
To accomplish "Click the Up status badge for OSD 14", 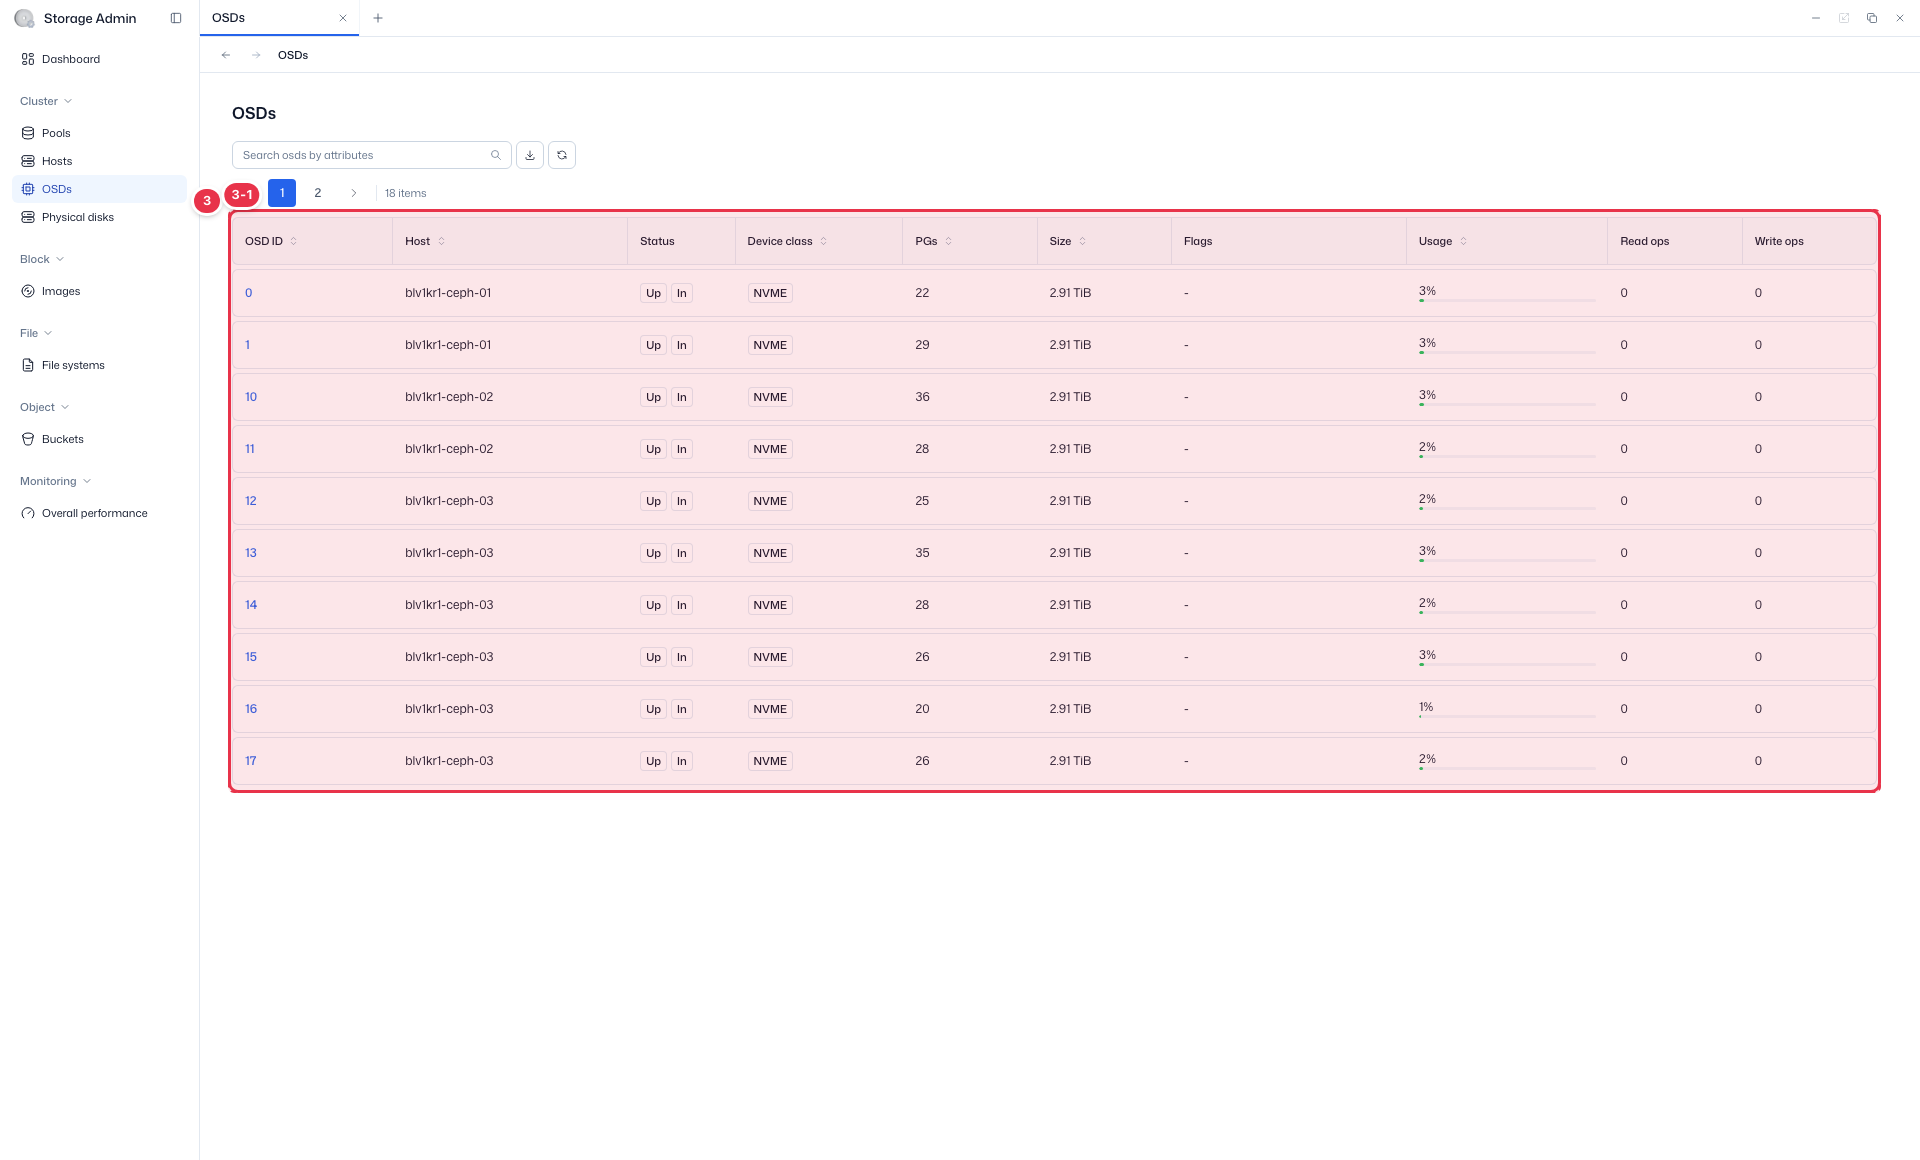I will click(653, 605).
